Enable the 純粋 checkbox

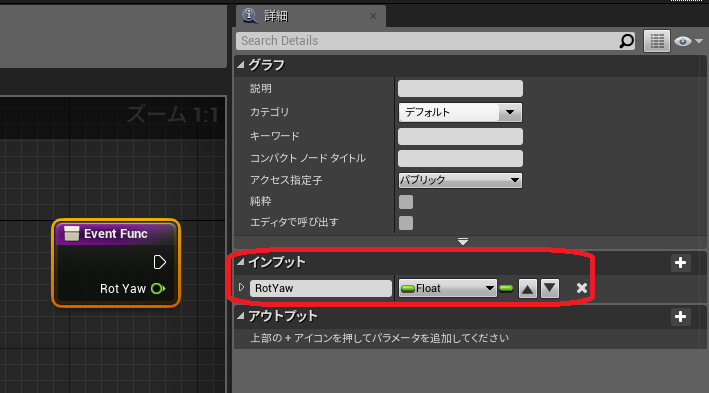coord(406,202)
